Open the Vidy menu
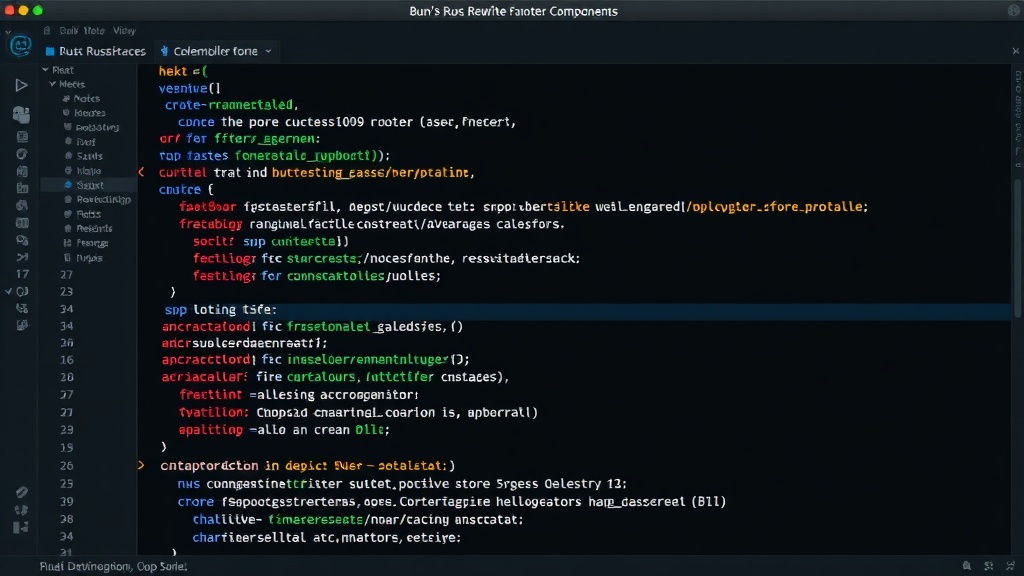The image size is (1024, 576). [124, 31]
